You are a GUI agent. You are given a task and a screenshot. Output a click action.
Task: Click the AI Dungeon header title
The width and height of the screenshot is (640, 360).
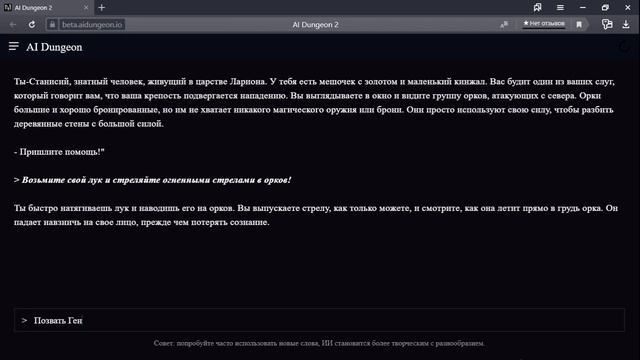tap(54, 47)
